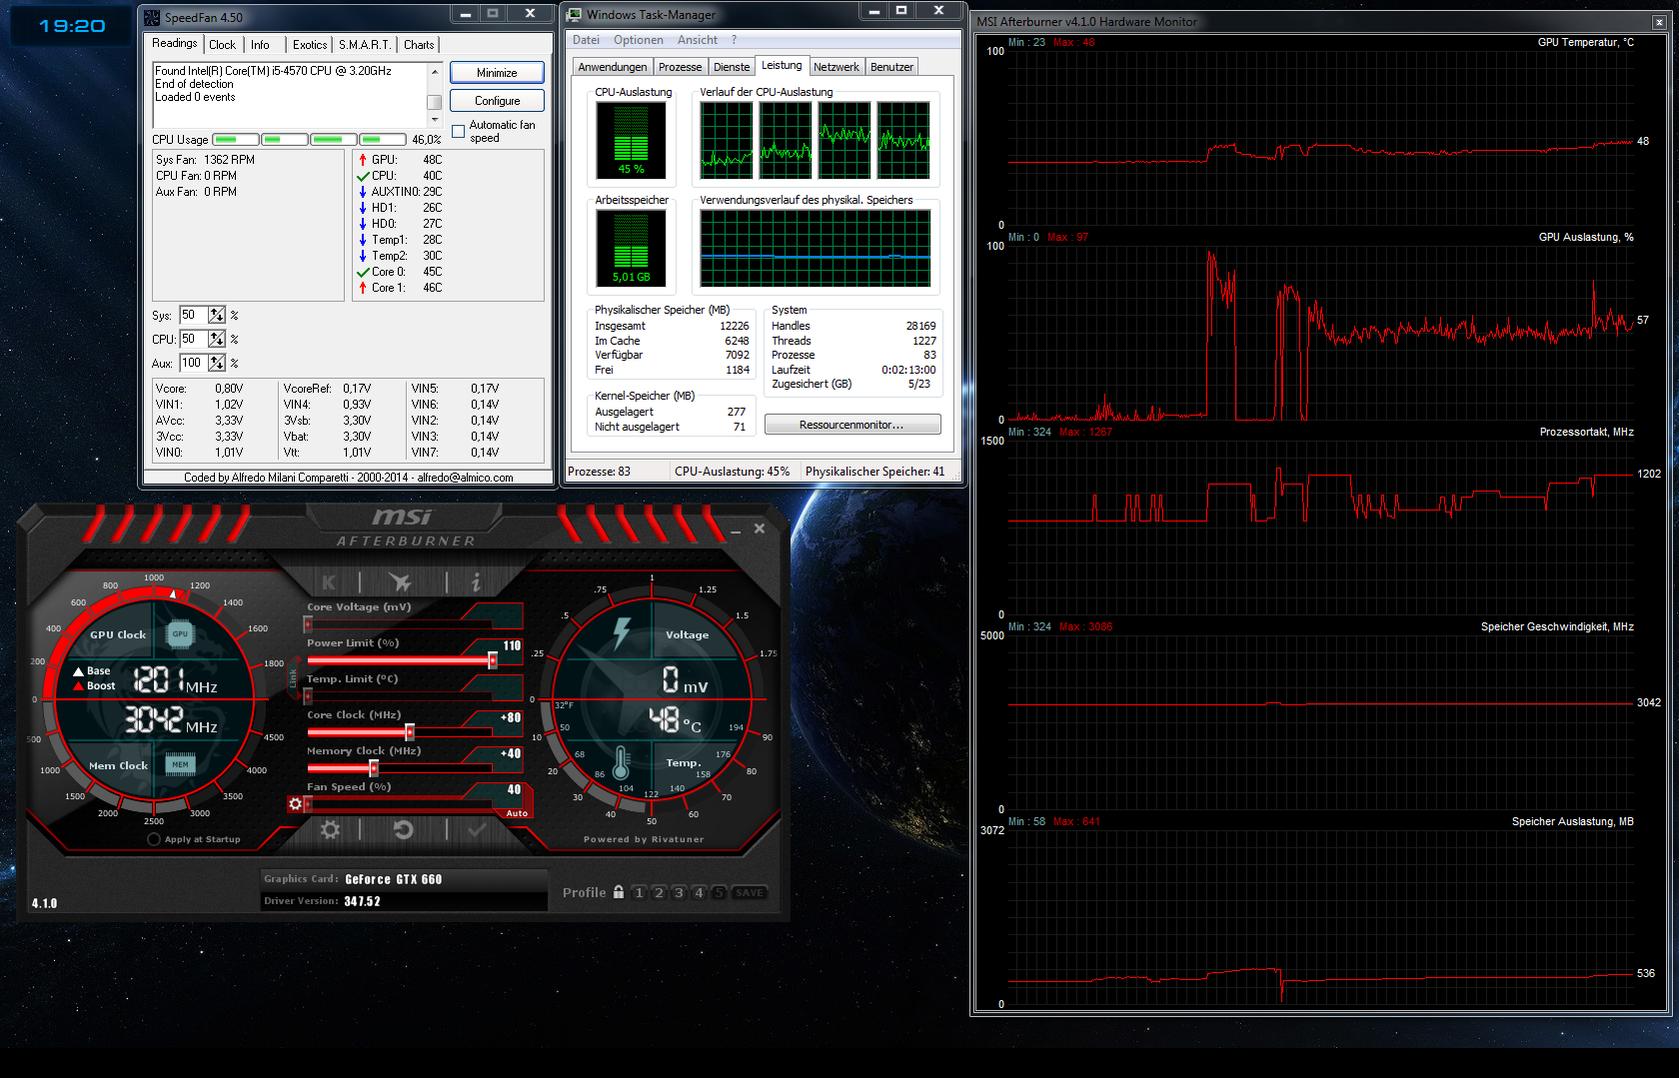Open the Ansicht menu in Task-Manager

(697, 40)
